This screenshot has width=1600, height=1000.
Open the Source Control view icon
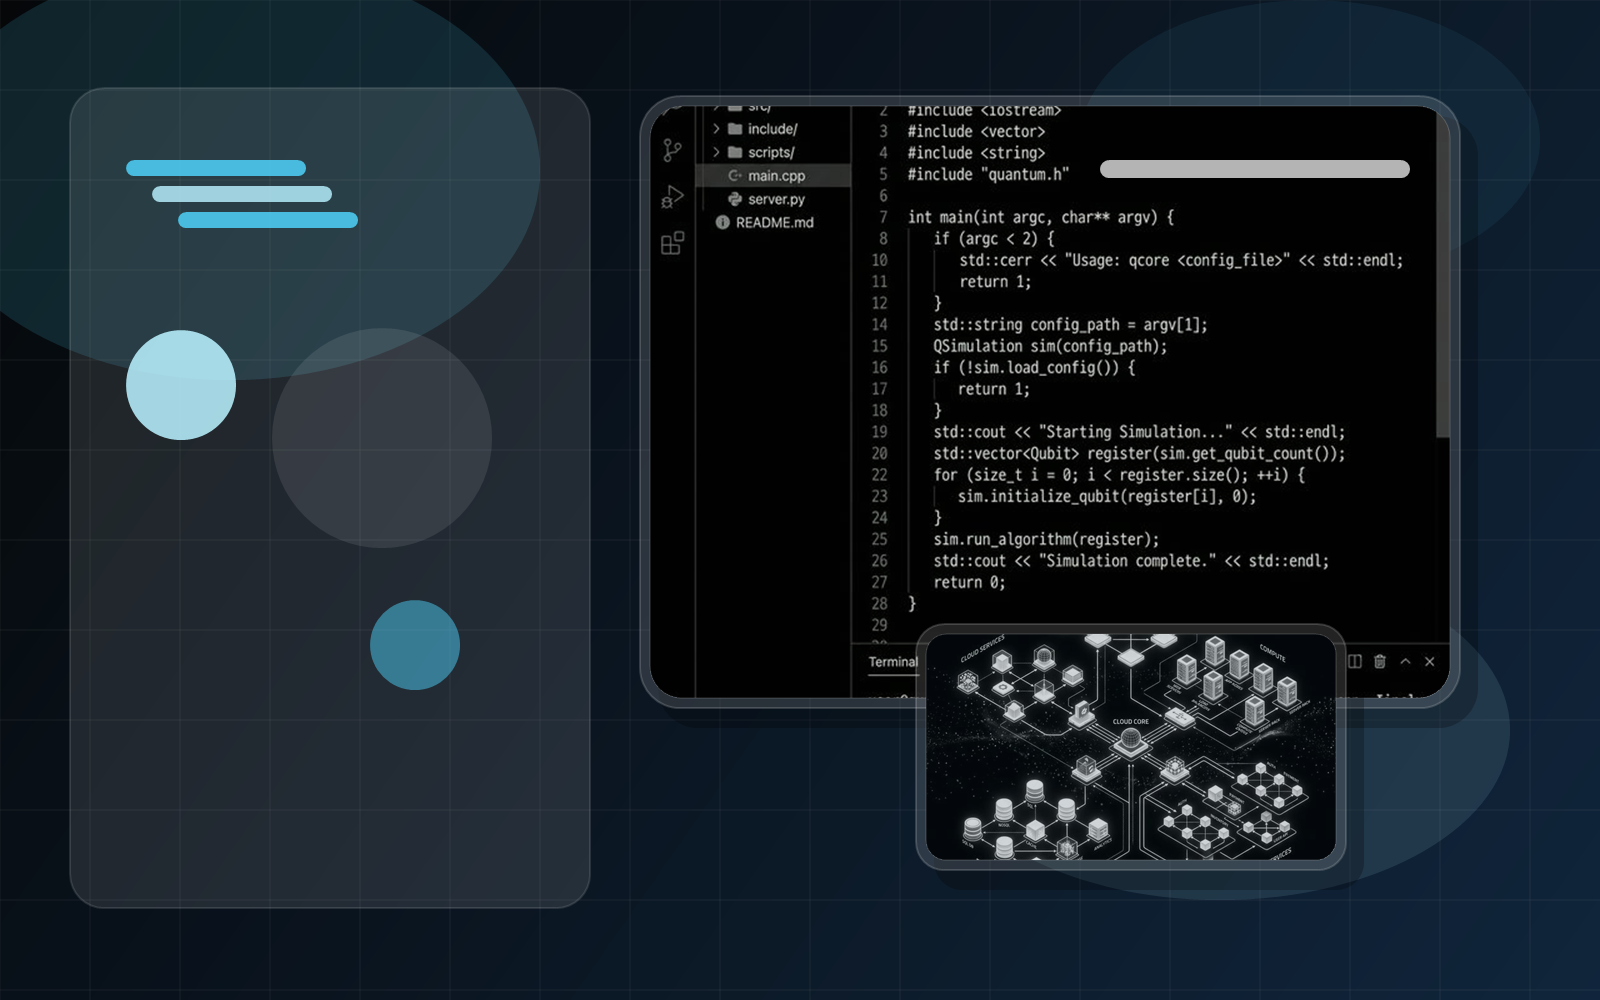click(673, 150)
